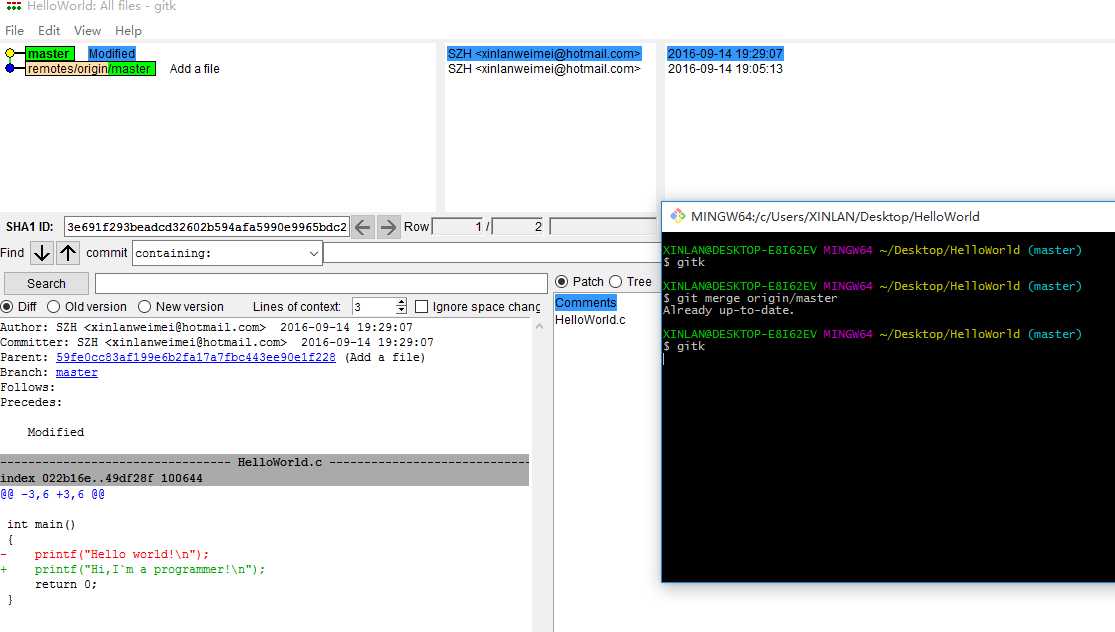Click the current Row number field

pyautogui.click(x=459, y=227)
